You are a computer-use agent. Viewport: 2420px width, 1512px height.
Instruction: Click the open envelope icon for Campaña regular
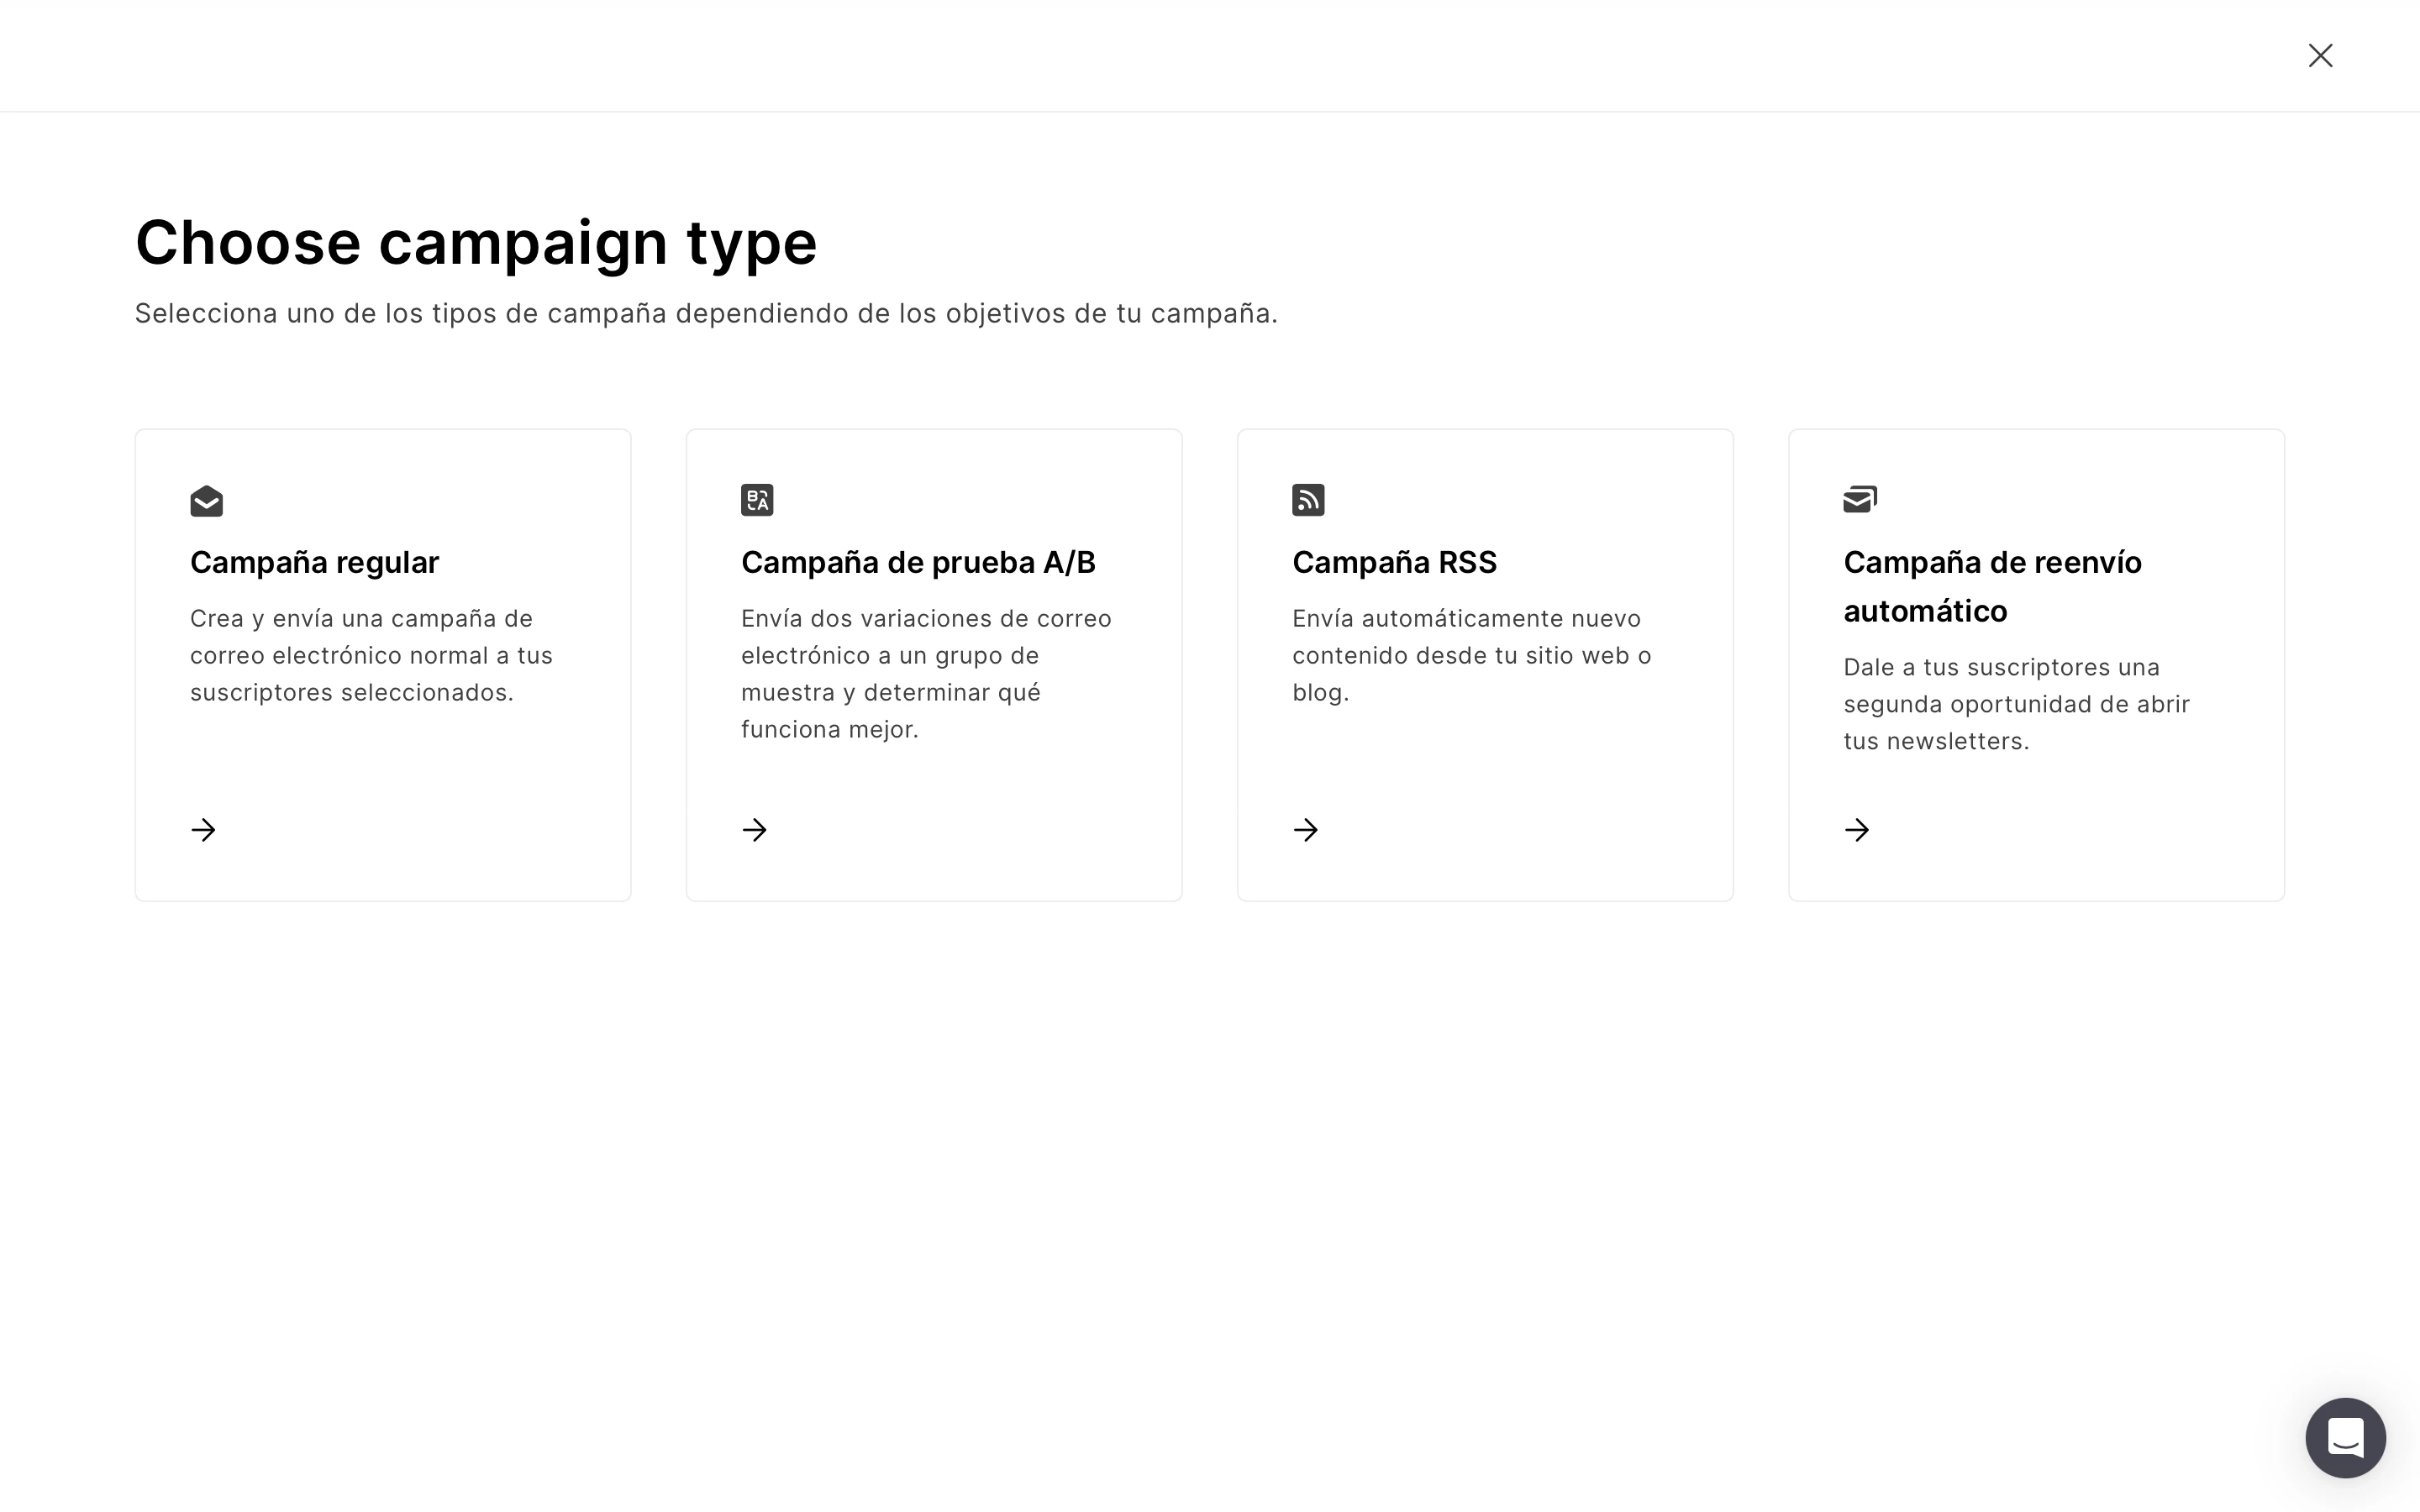[206, 500]
